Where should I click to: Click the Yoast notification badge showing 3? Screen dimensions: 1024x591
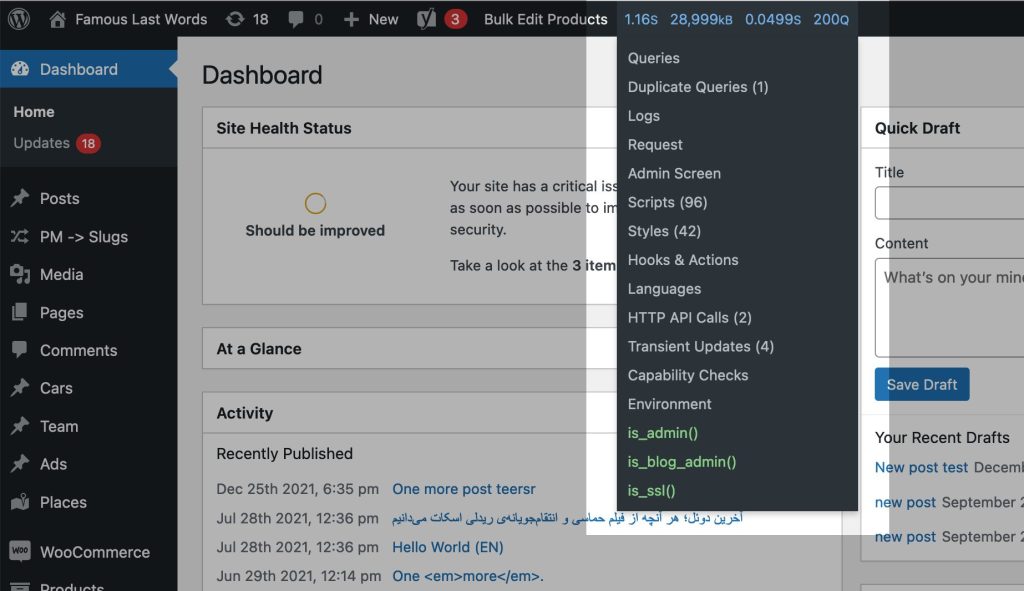[x=455, y=20]
